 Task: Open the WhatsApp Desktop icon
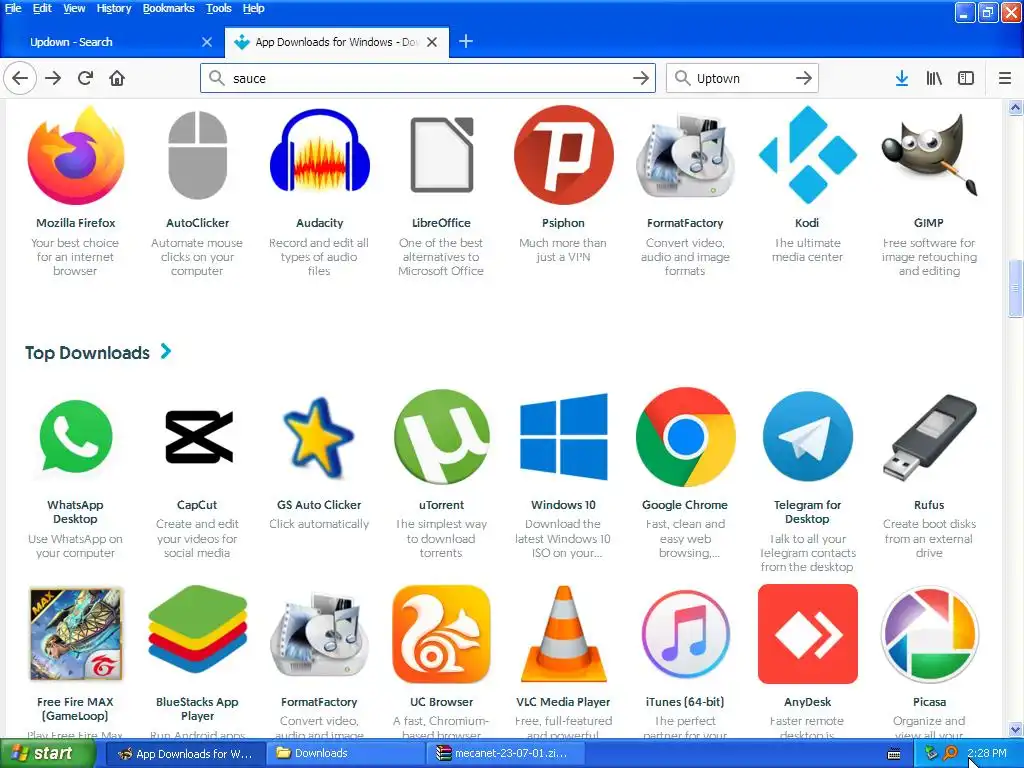coord(76,436)
